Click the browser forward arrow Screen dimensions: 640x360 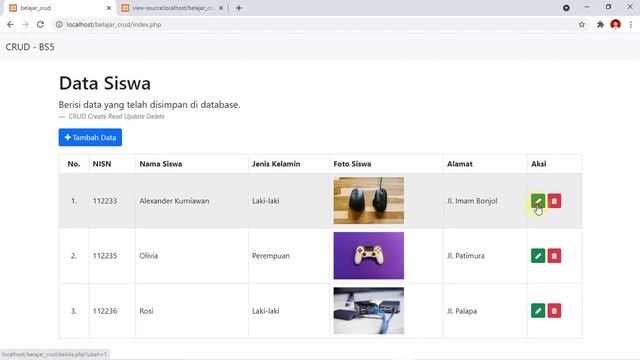(25, 24)
